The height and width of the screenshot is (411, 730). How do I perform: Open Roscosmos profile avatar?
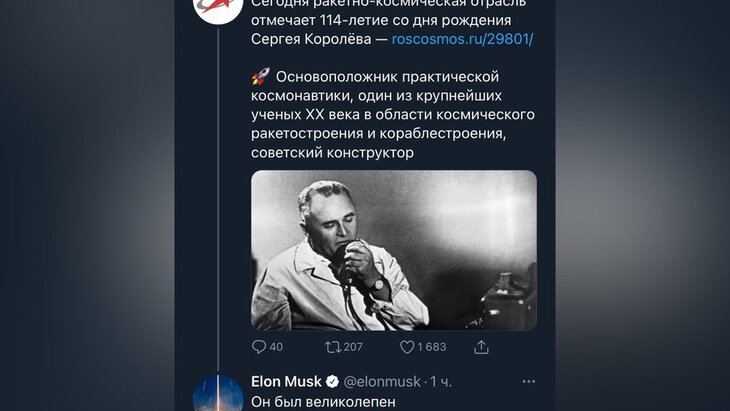[x=217, y=8]
